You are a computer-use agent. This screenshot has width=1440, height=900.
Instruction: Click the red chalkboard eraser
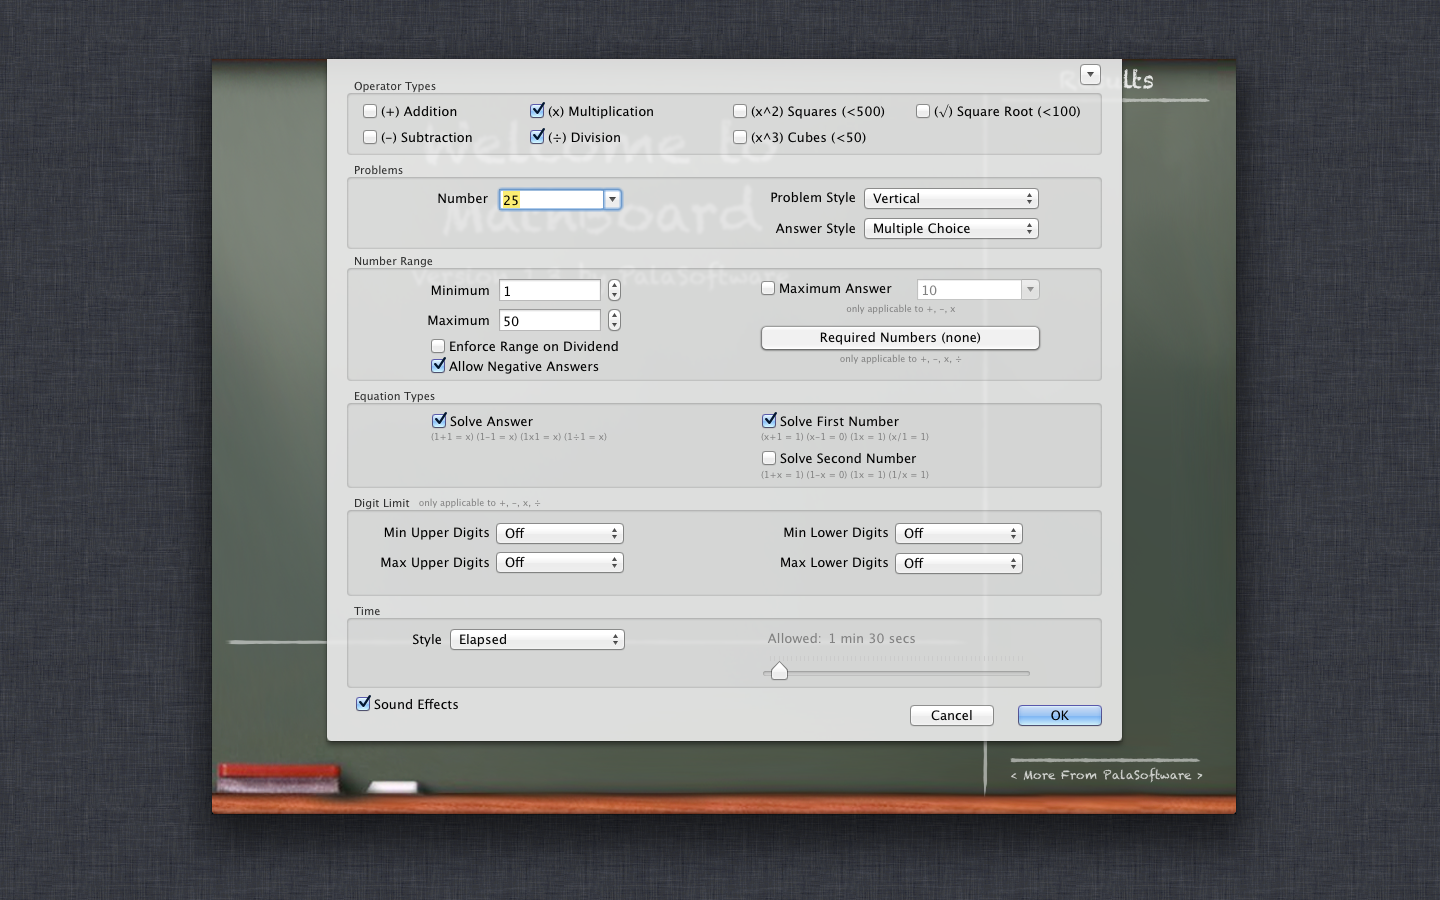point(279,778)
